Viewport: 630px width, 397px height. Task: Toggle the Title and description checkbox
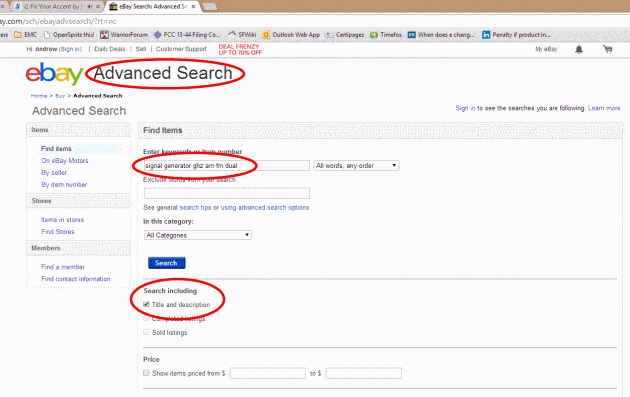146,305
